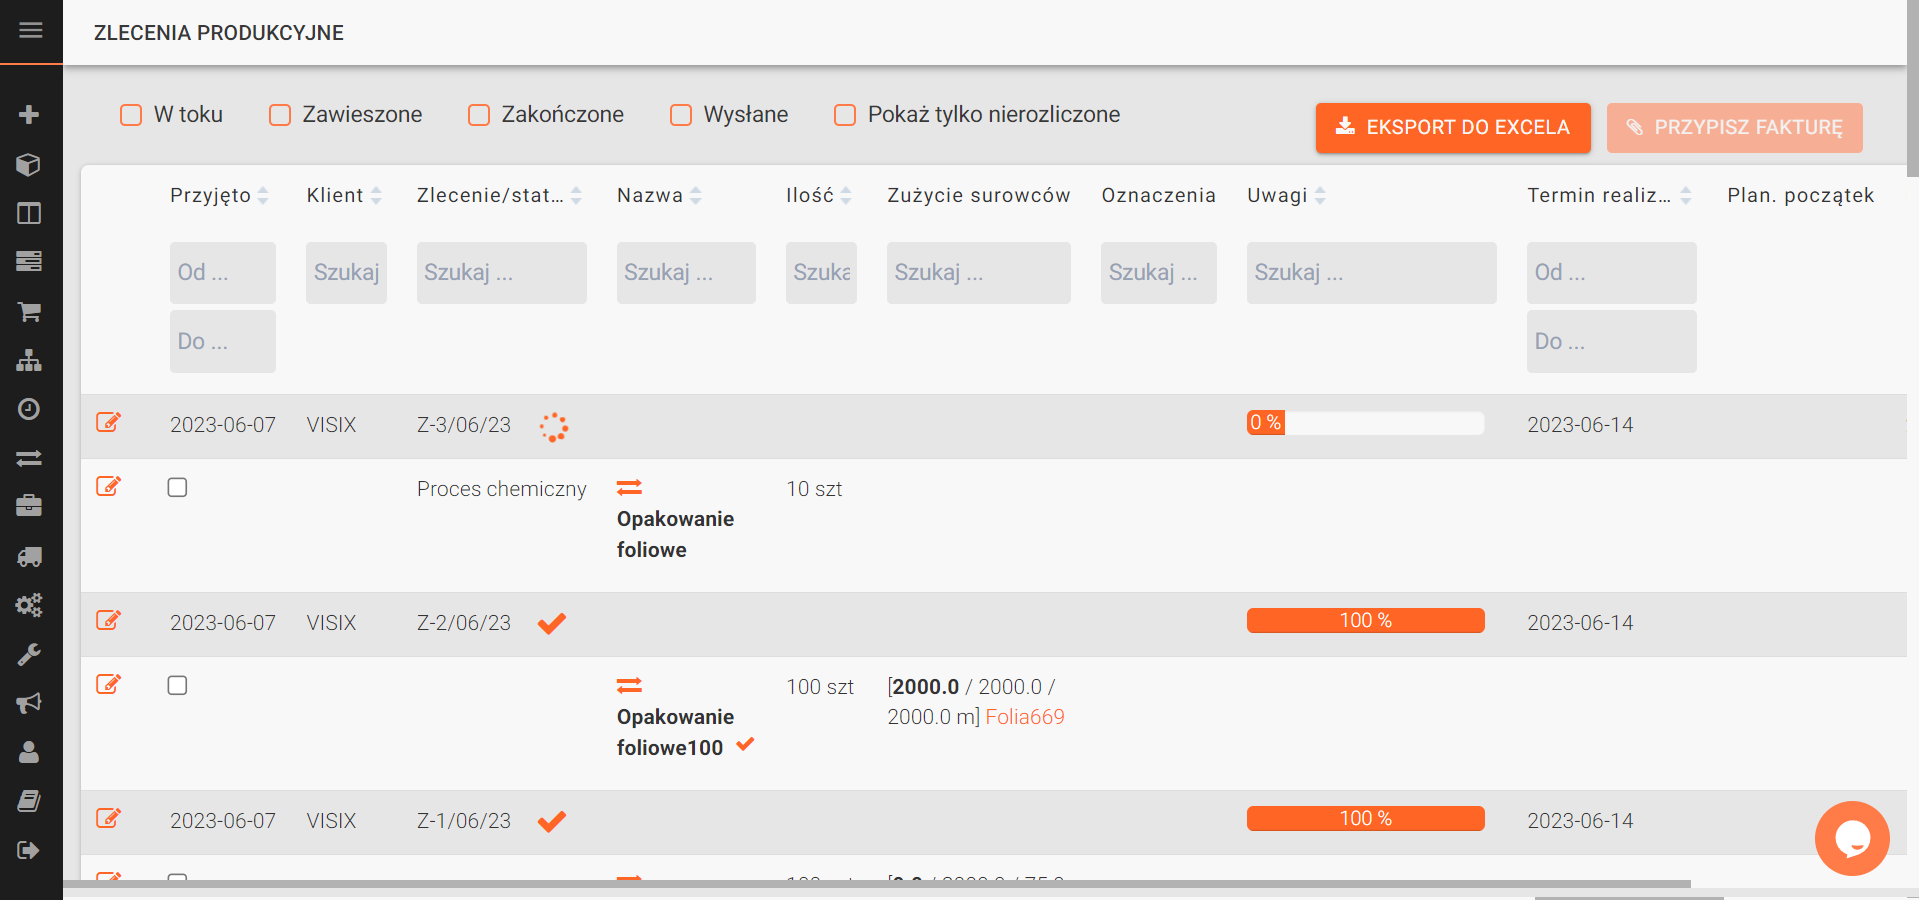Viewport: 1919px width, 900px height.
Task: Open the chat support bubble
Action: click(1851, 838)
